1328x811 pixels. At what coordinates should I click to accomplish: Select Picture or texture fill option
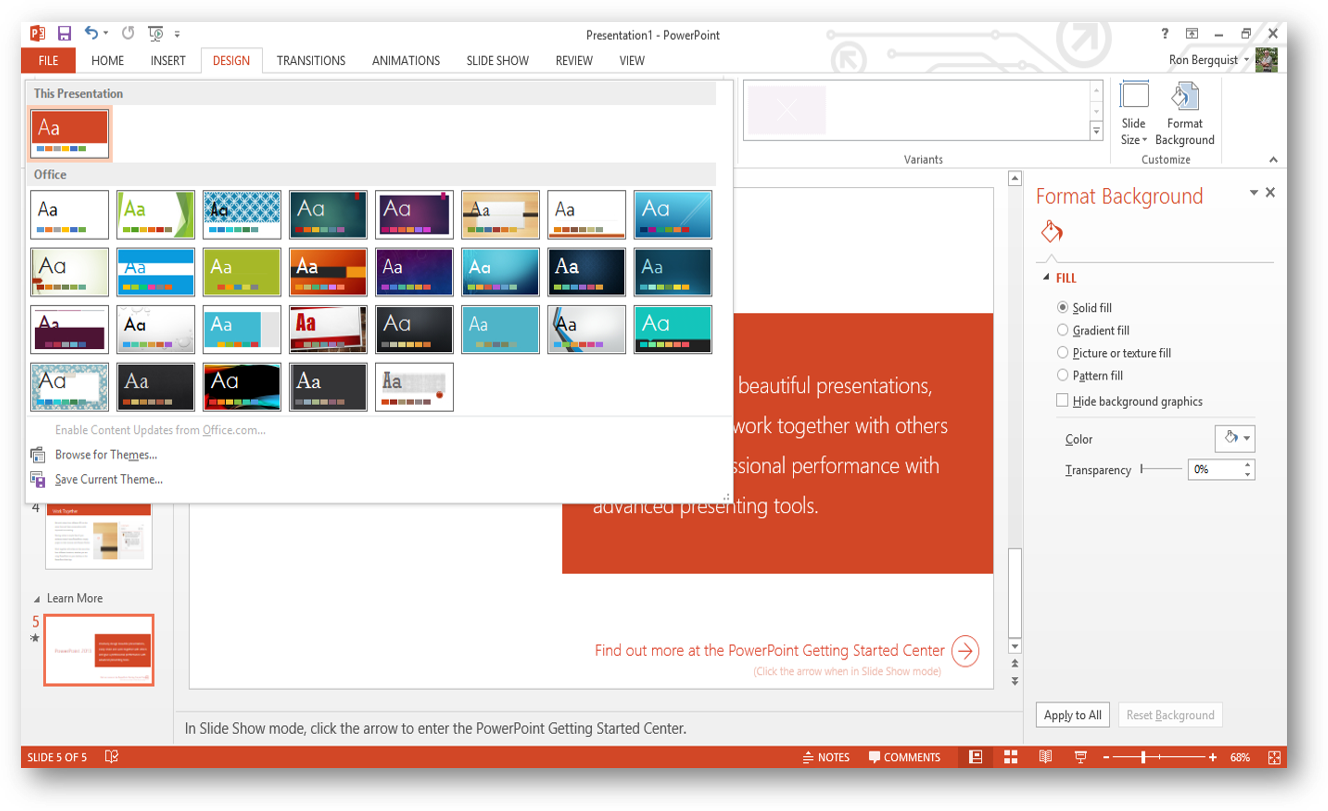(x=1114, y=353)
